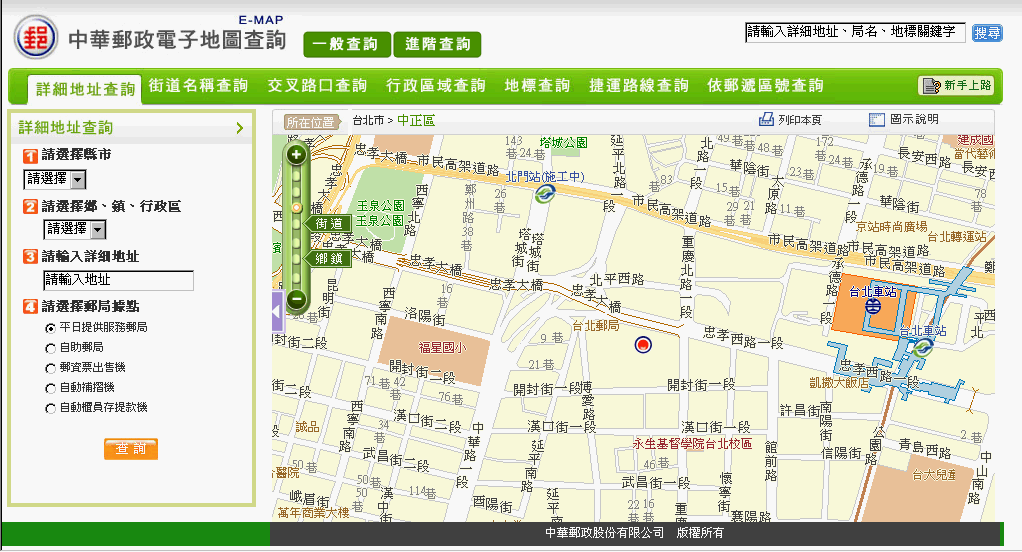Click the top keyword search field
Screen dimensions: 1022x552
(x=855, y=32)
